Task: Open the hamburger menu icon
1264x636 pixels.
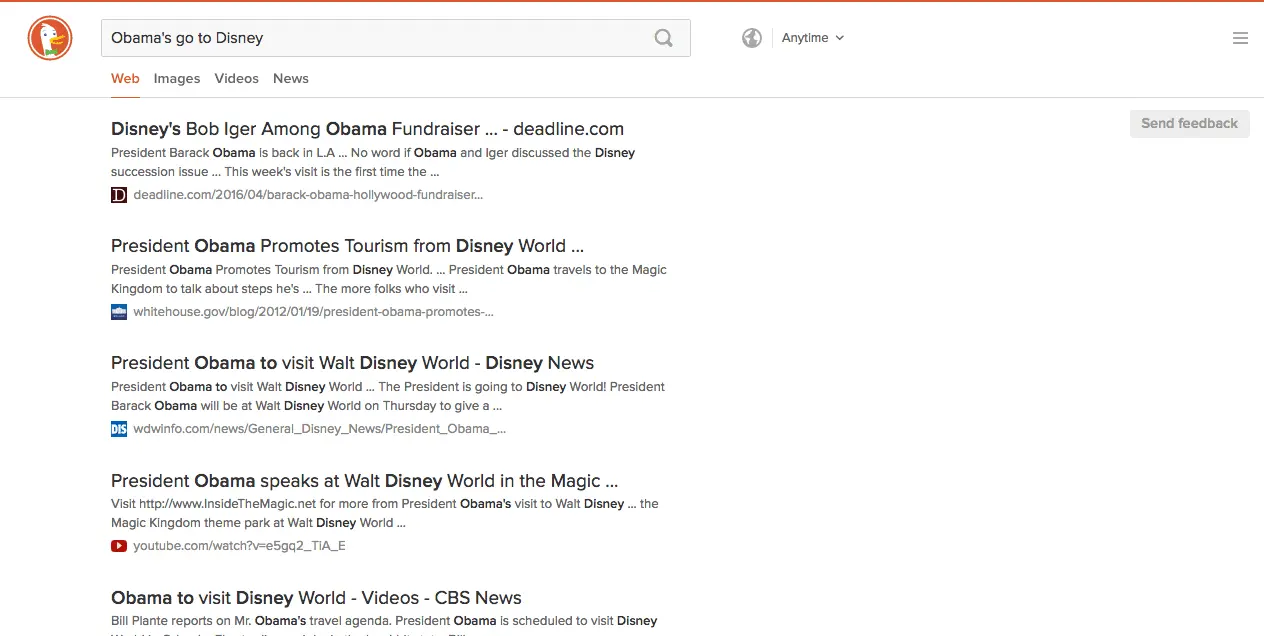Action: click(x=1240, y=38)
